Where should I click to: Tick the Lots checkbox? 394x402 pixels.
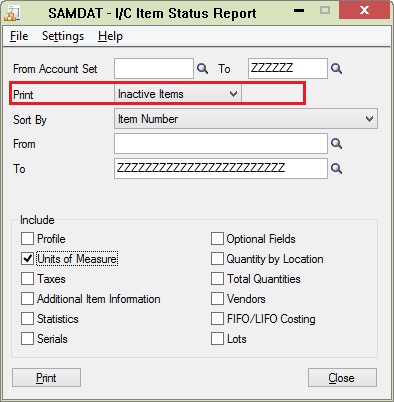click(217, 339)
